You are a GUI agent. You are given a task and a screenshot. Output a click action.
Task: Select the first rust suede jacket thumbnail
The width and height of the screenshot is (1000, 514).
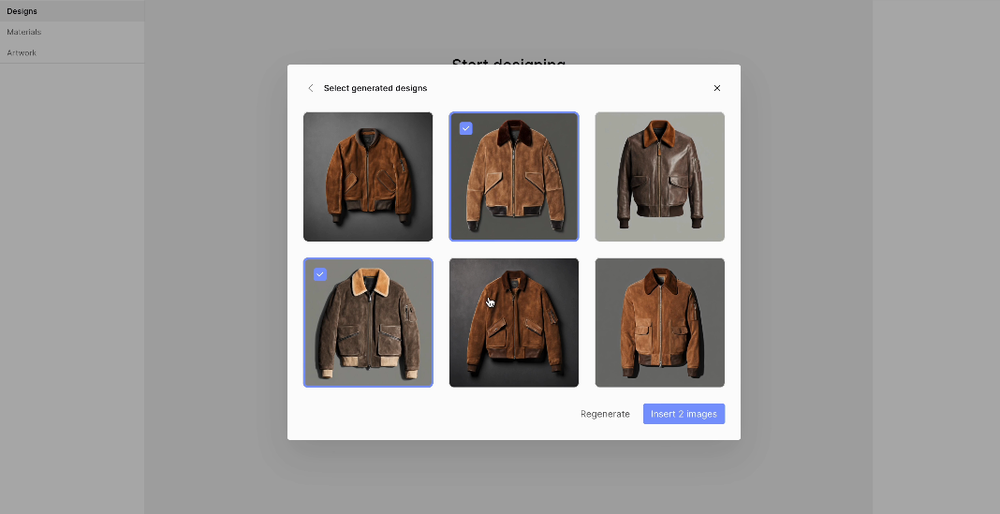(368, 177)
